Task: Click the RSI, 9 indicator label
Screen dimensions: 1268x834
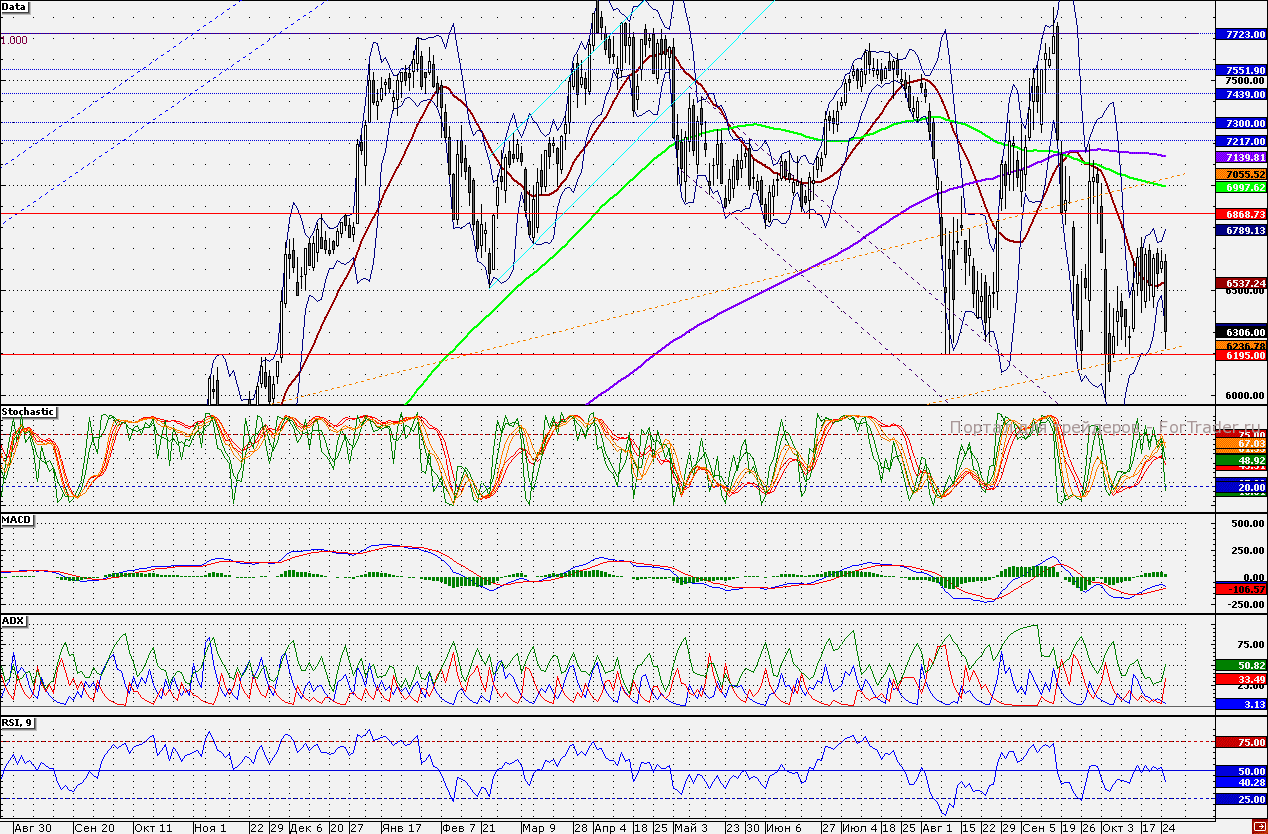Action: click(18, 723)
